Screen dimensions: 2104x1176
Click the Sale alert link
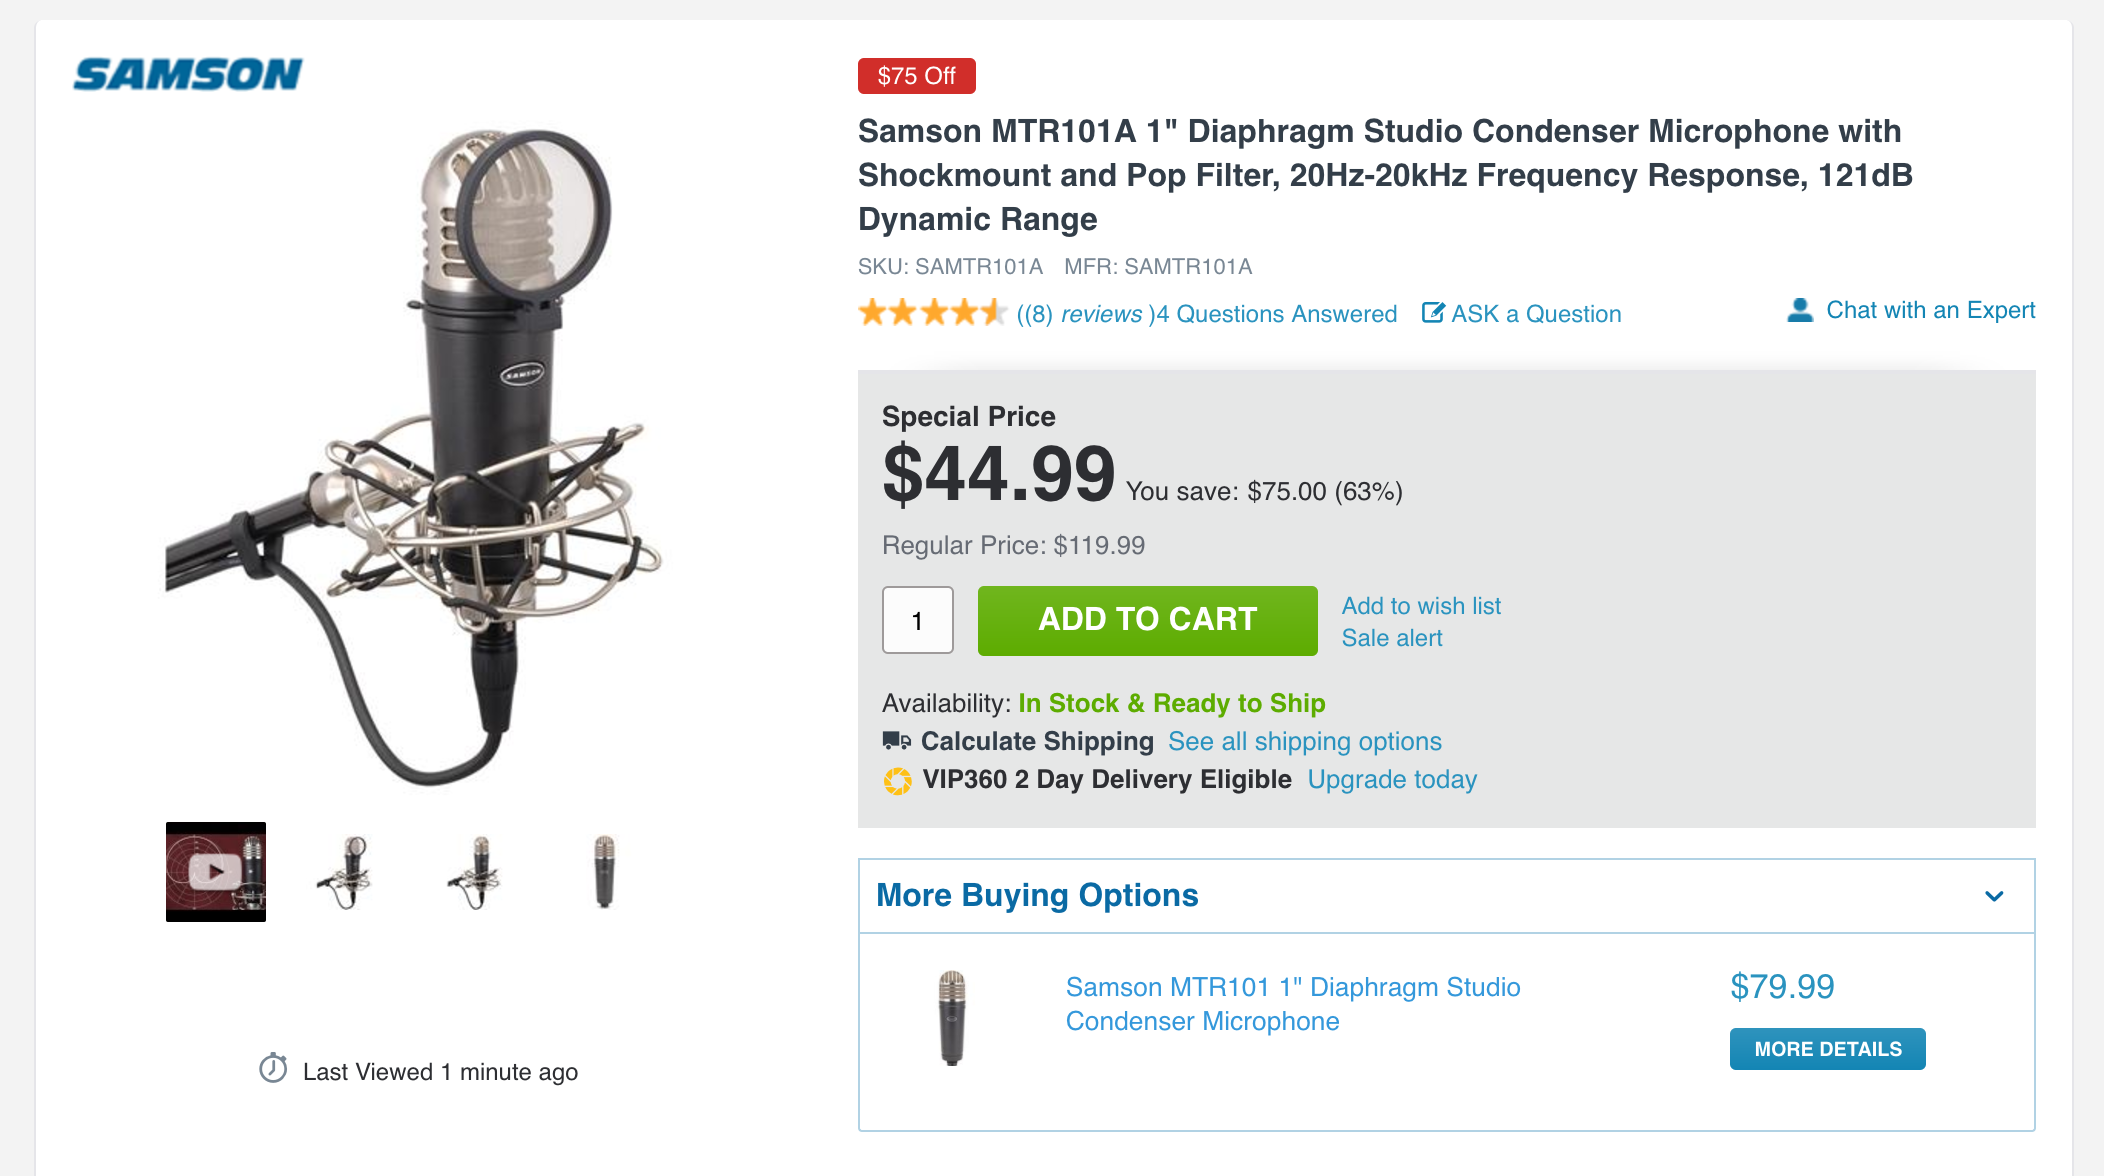(1392, 638)
